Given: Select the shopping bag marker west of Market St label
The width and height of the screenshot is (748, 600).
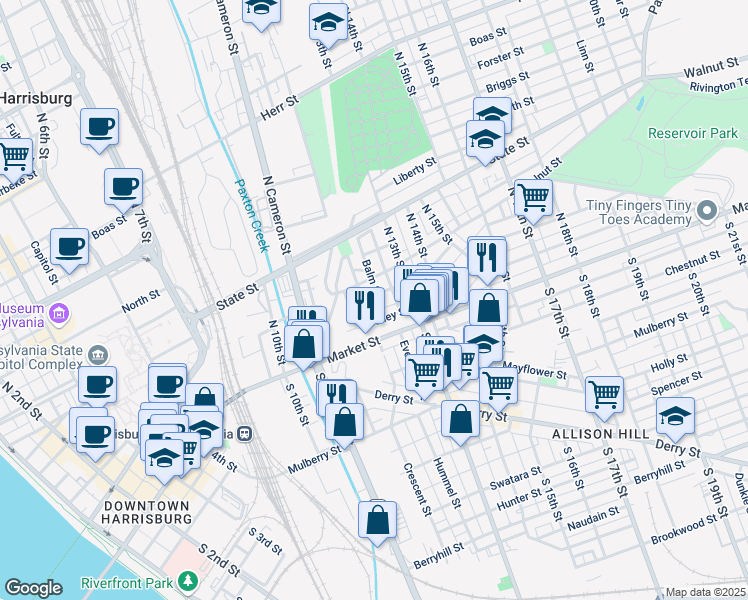Looking at the screenshot, I should [x=303, y=345].
